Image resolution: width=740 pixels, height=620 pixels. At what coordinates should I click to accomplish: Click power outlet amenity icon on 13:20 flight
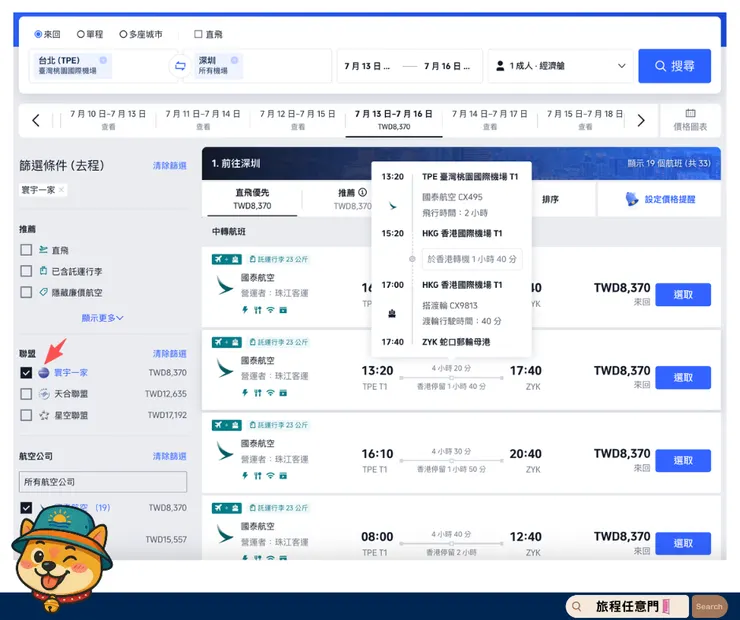(245, 393)
